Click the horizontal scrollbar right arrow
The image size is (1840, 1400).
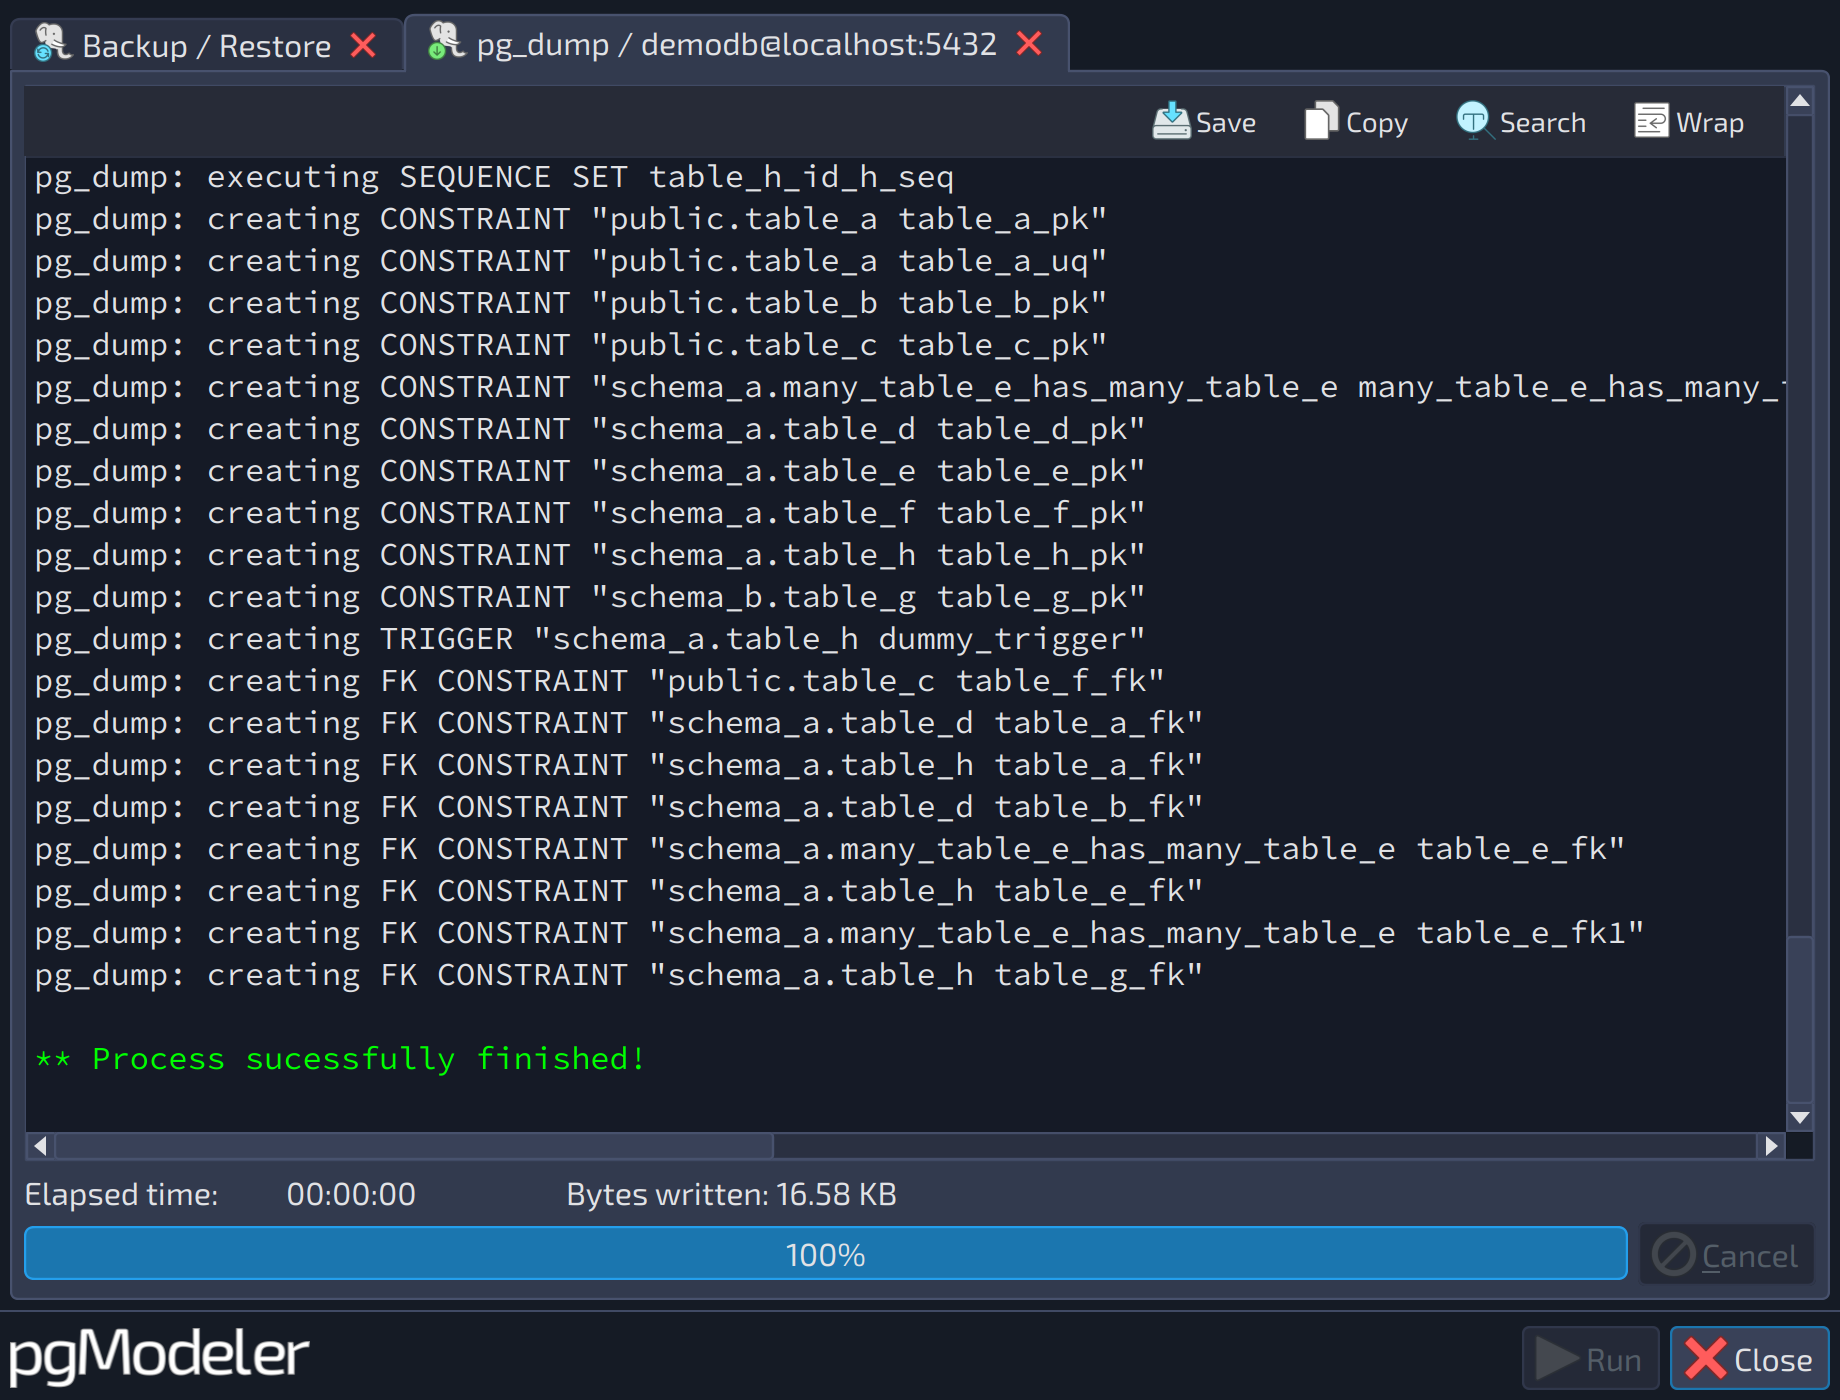[1771, 1145]
